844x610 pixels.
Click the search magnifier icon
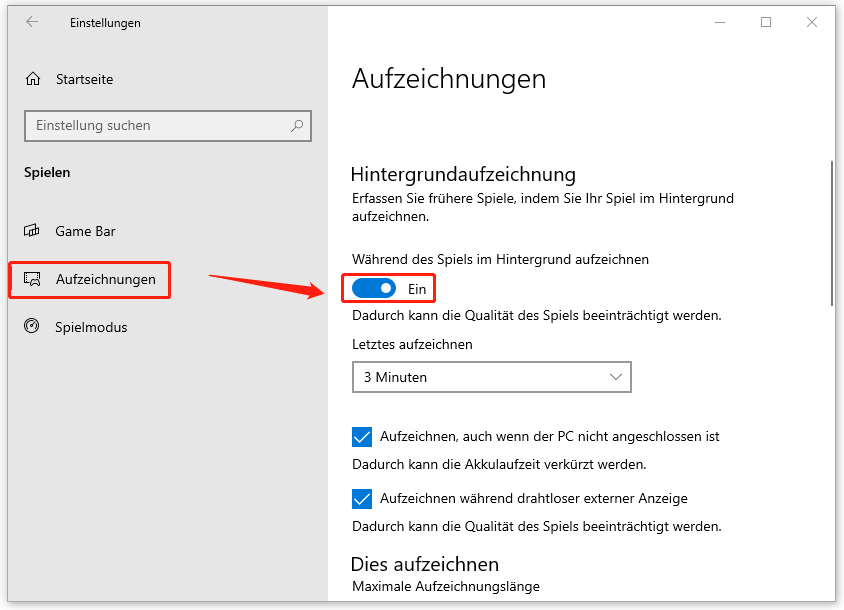pyautogui.click(x=297, y=126)
